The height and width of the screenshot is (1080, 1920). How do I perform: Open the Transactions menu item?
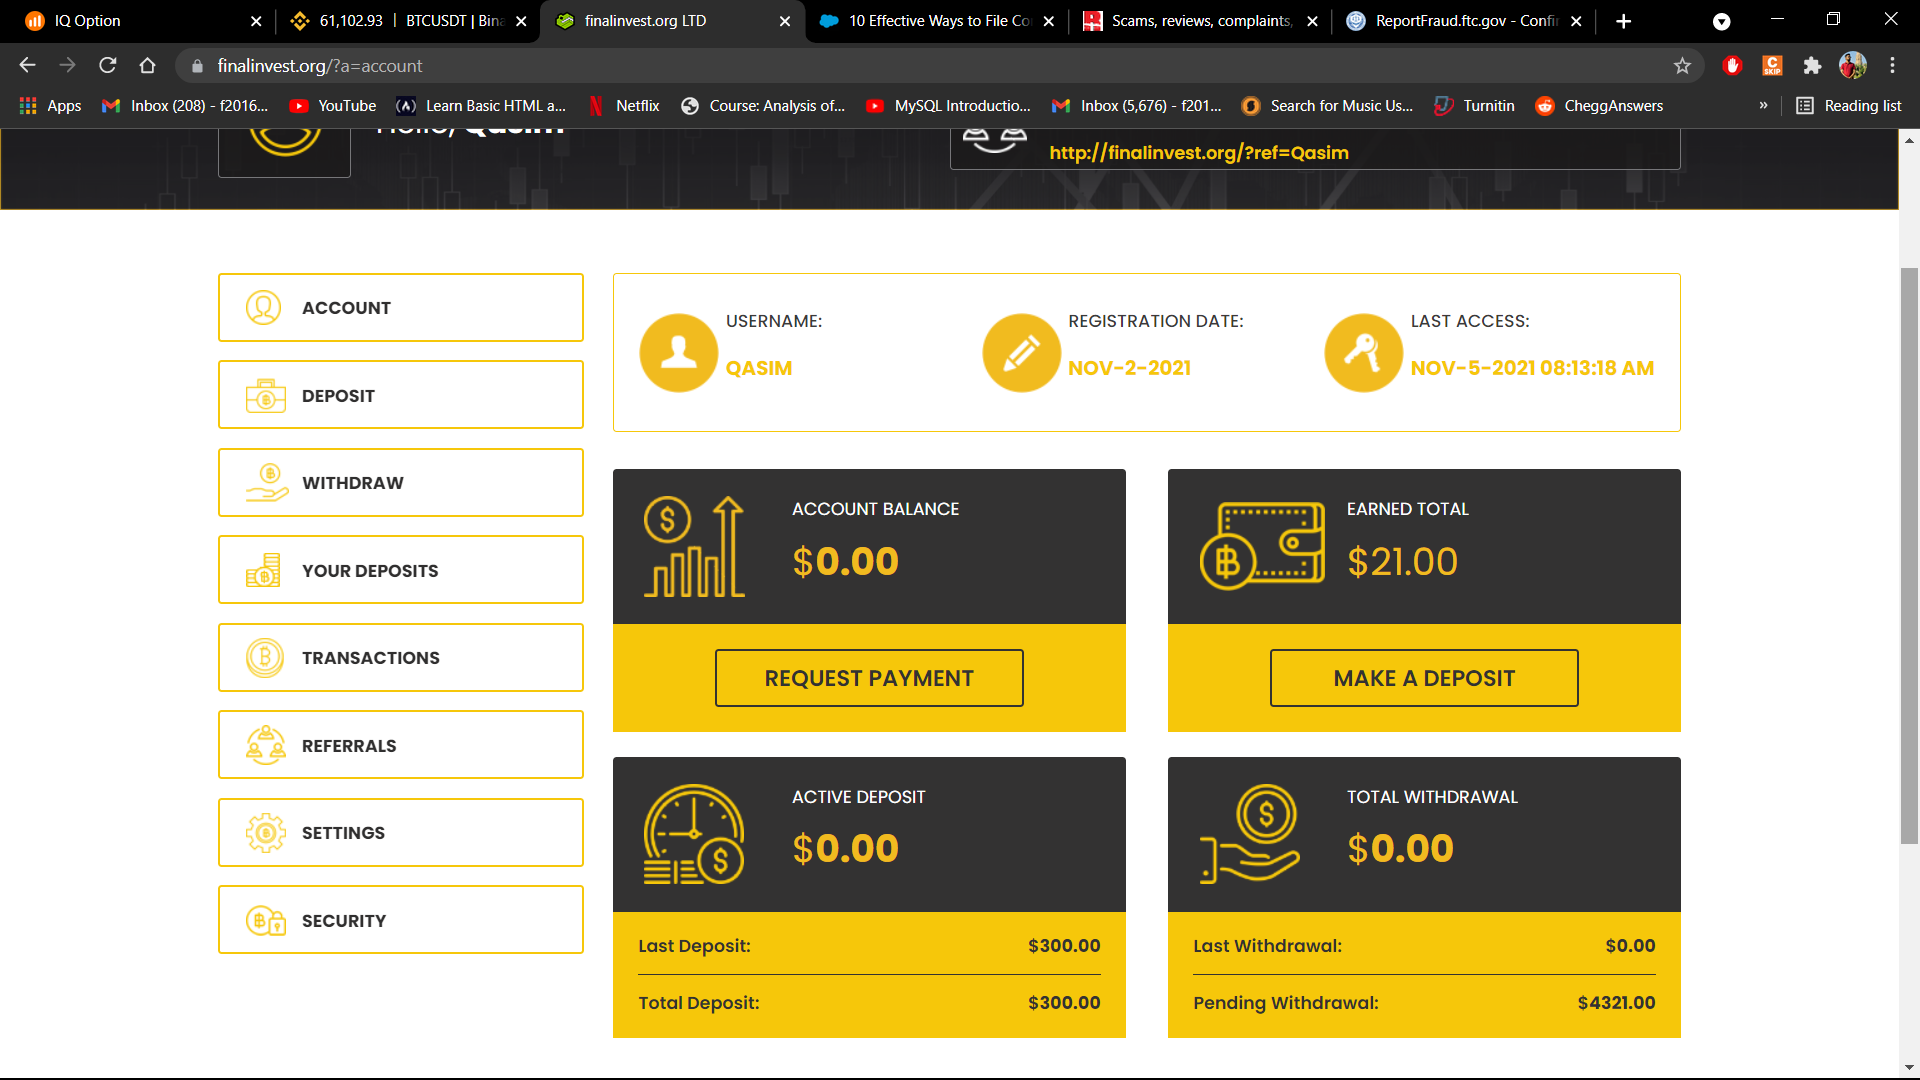(400, 658)
